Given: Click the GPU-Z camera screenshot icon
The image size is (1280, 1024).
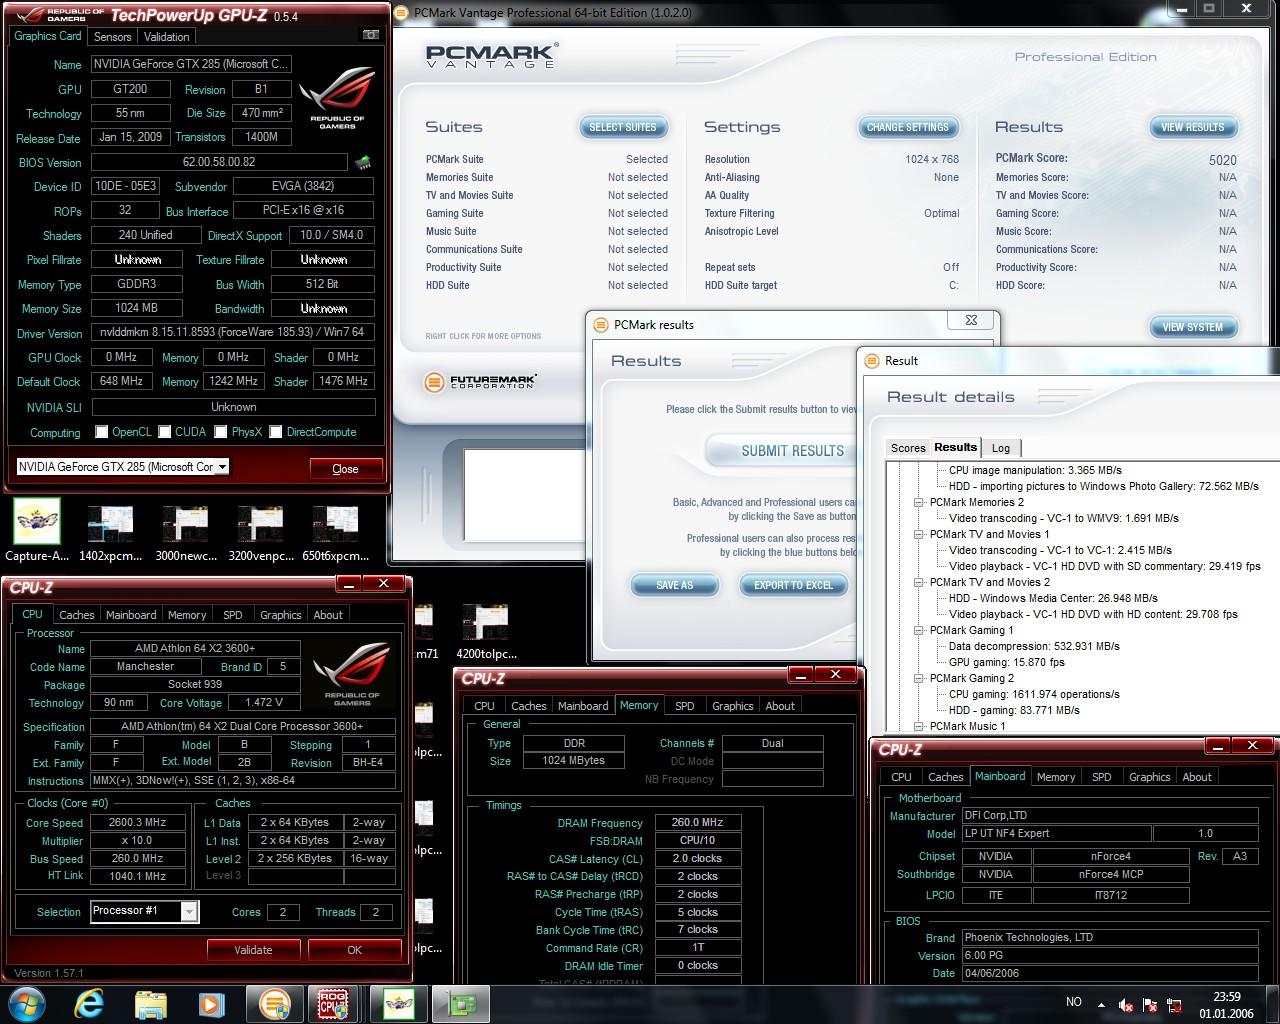Looking at the screenshot, I should click(x=370, y=35).
